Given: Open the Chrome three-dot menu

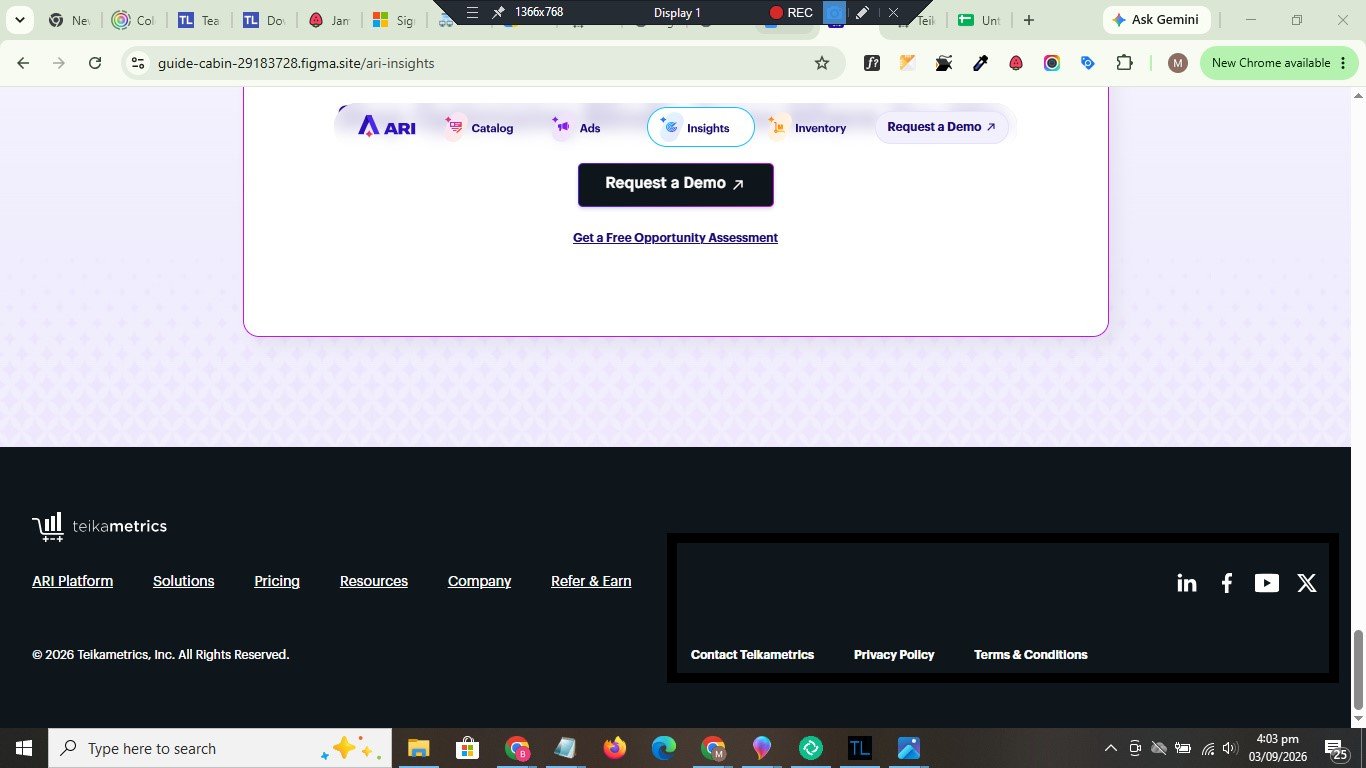Looking at the screenshot, I should point(1341,63).
